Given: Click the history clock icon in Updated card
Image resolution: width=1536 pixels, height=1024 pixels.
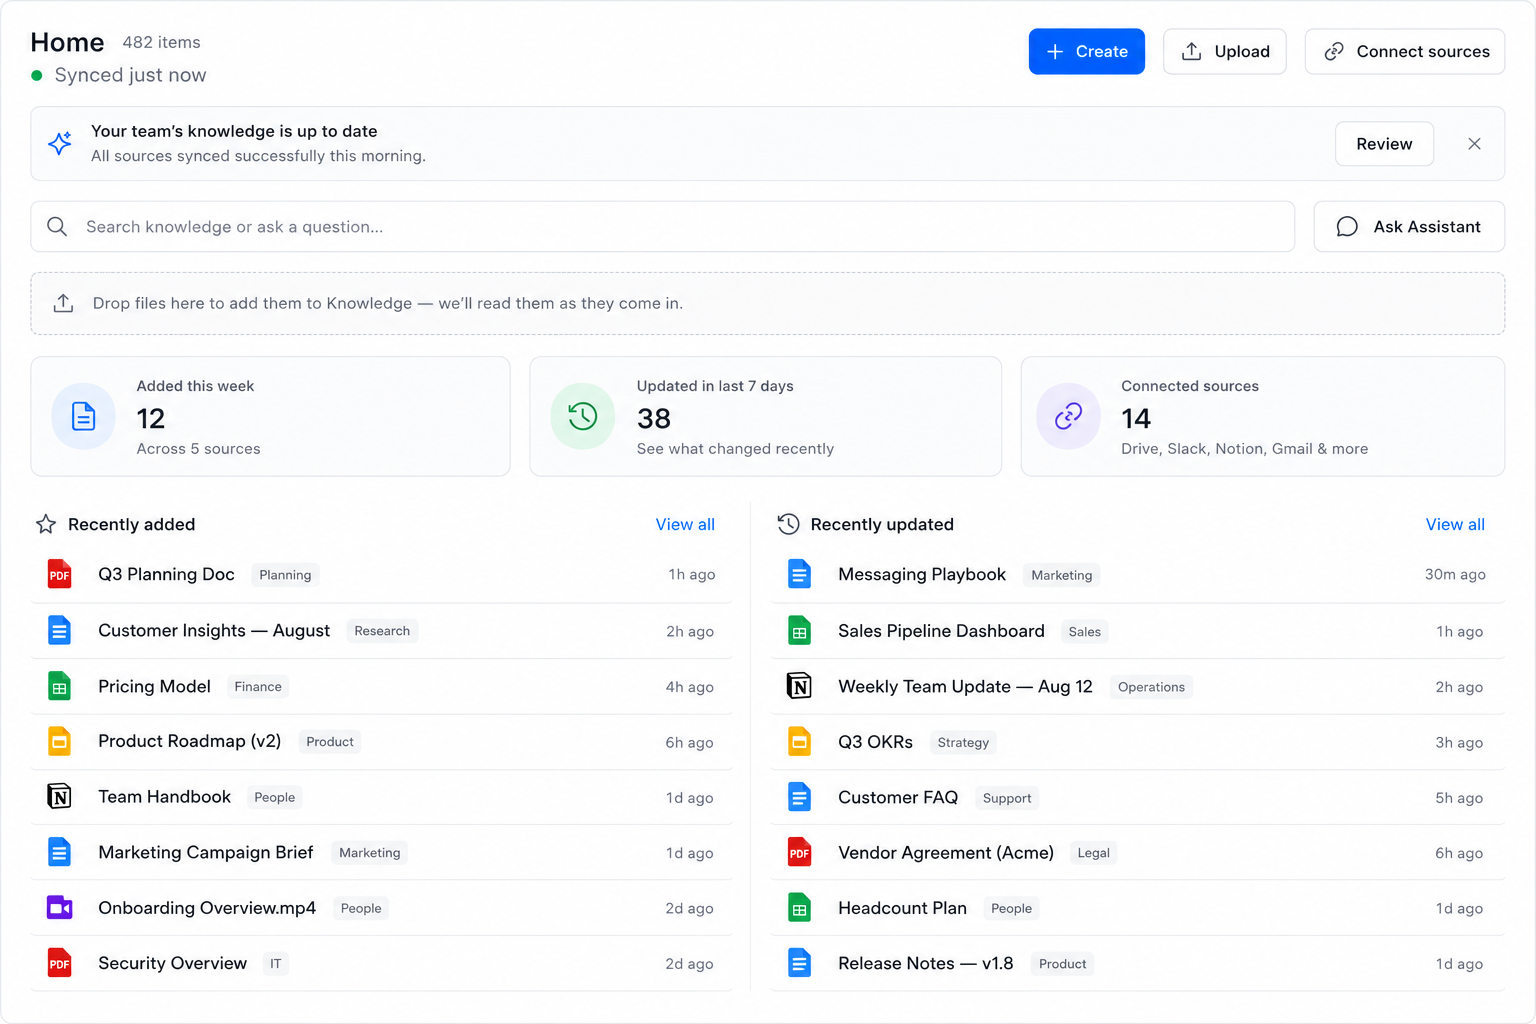Looking at the screenshot, I should click(583, 416).
